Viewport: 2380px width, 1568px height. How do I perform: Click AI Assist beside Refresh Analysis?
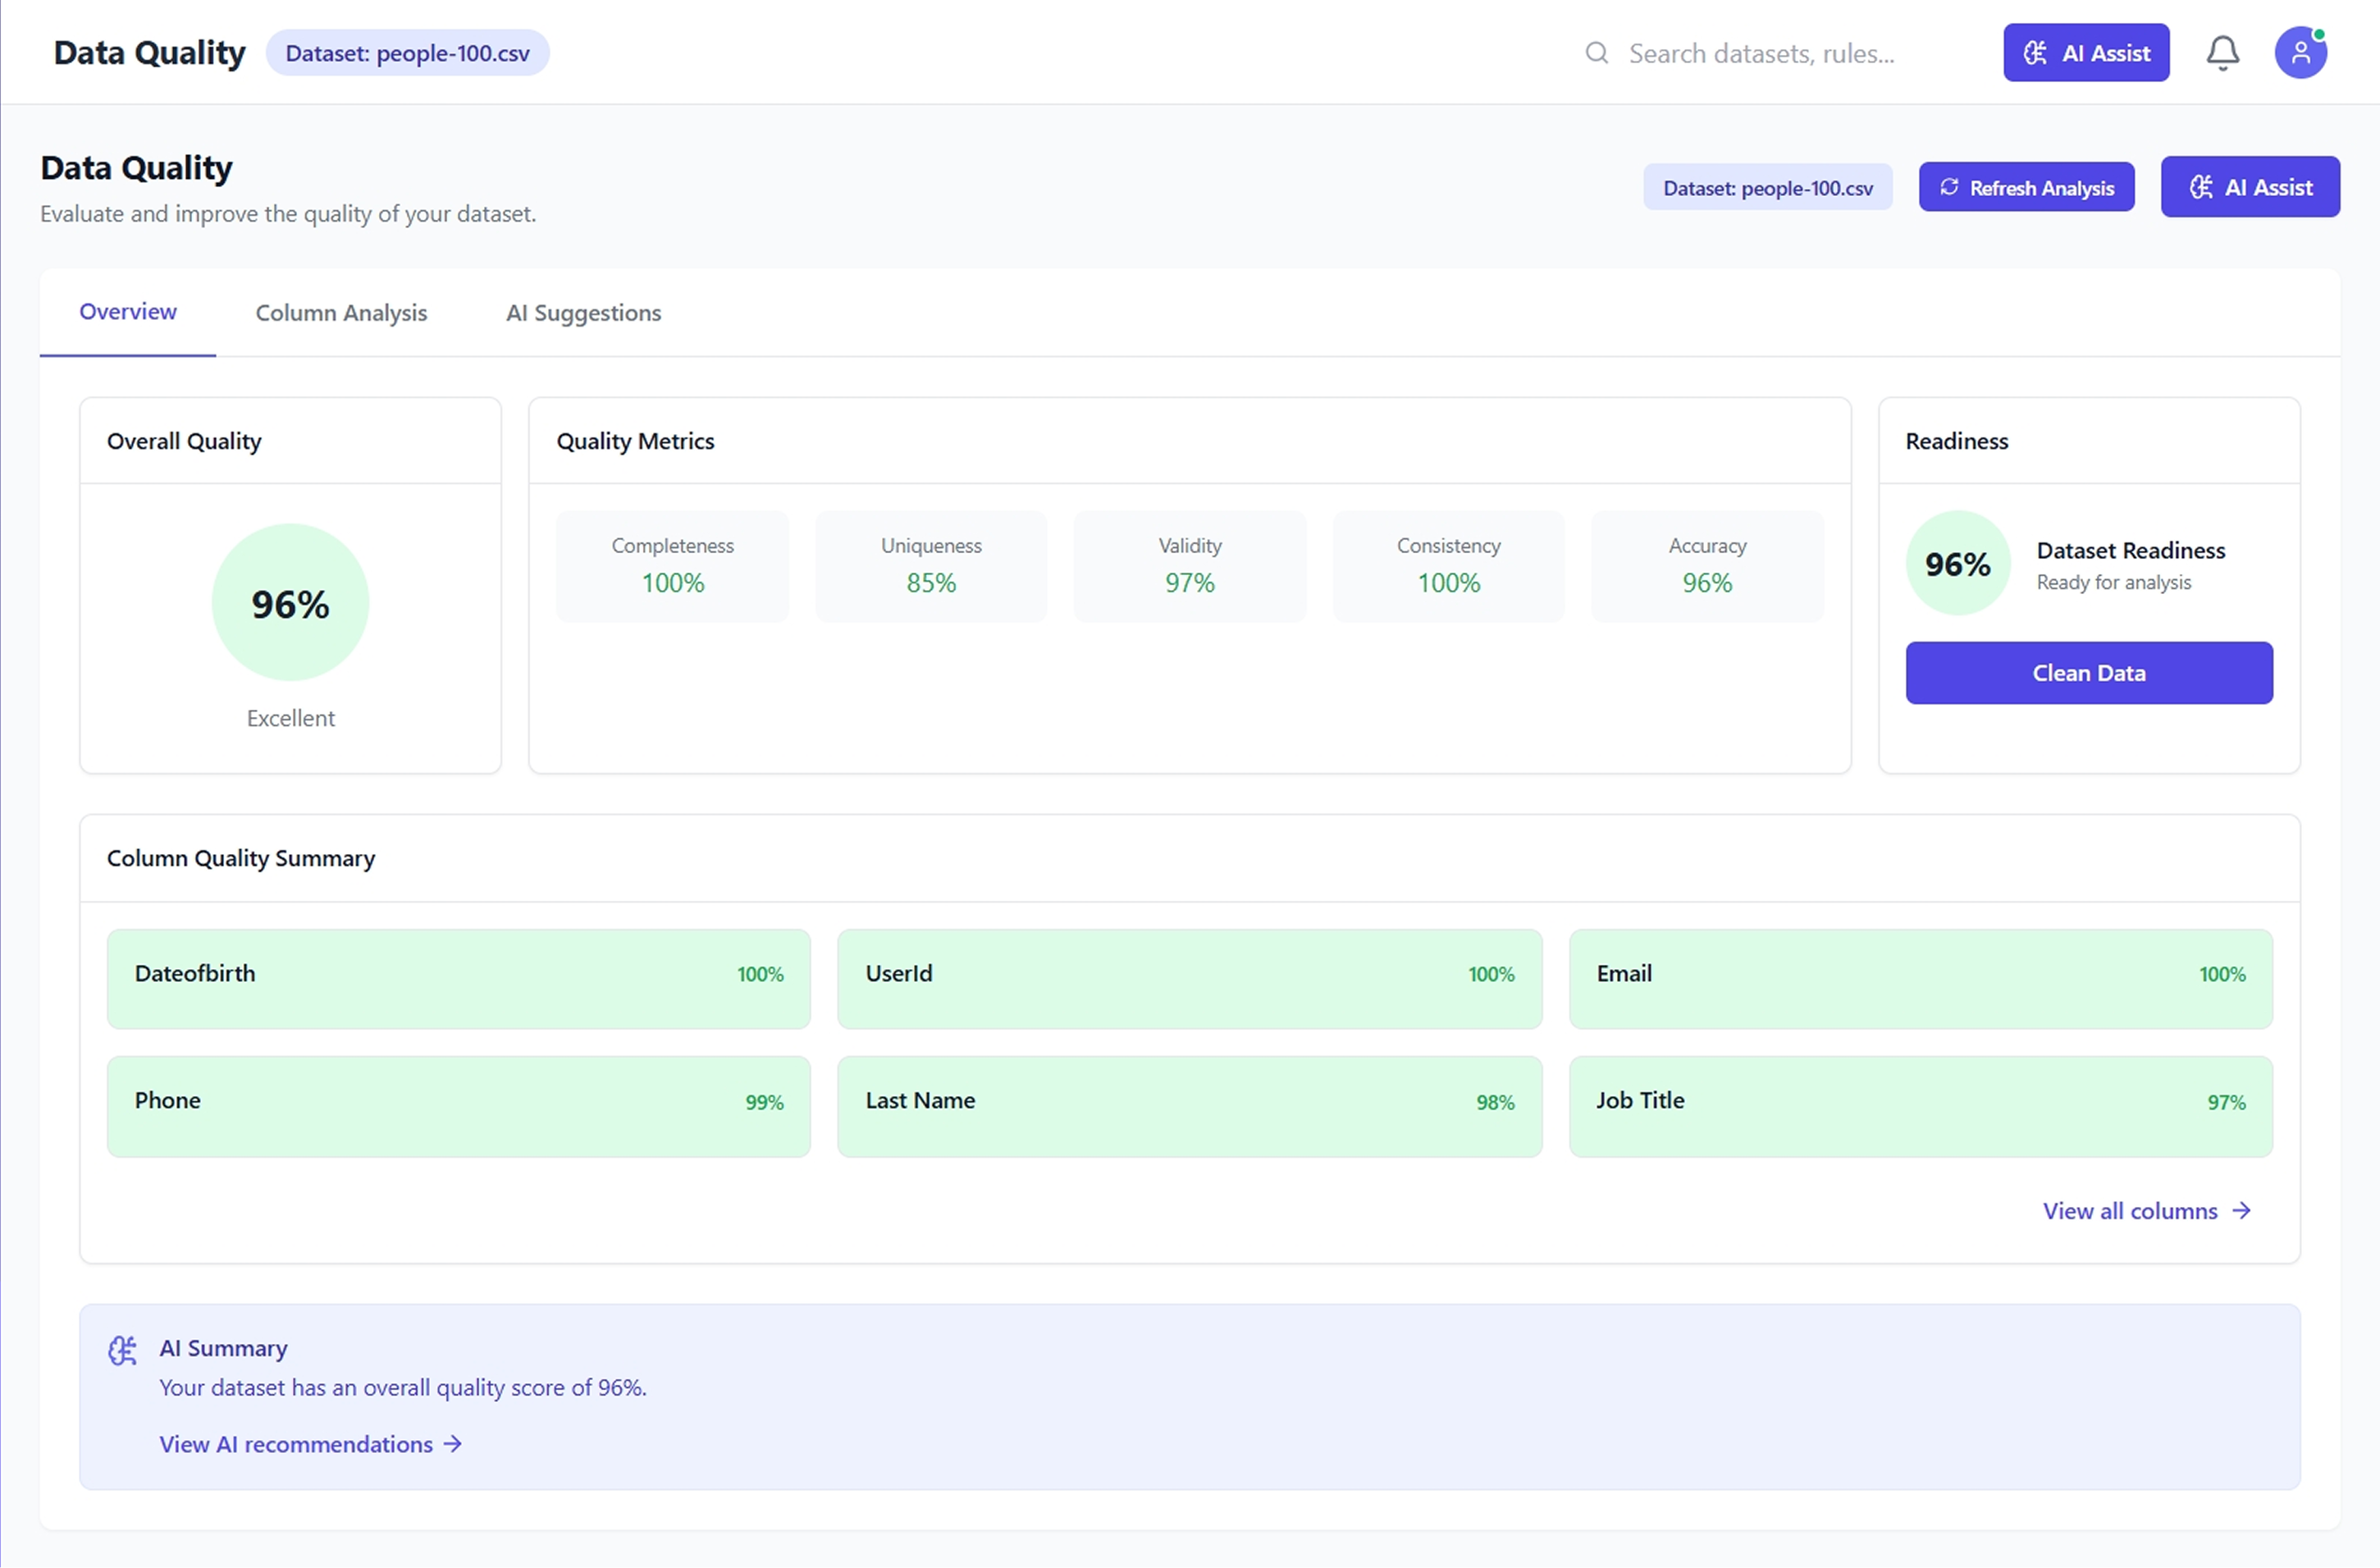2249,187
